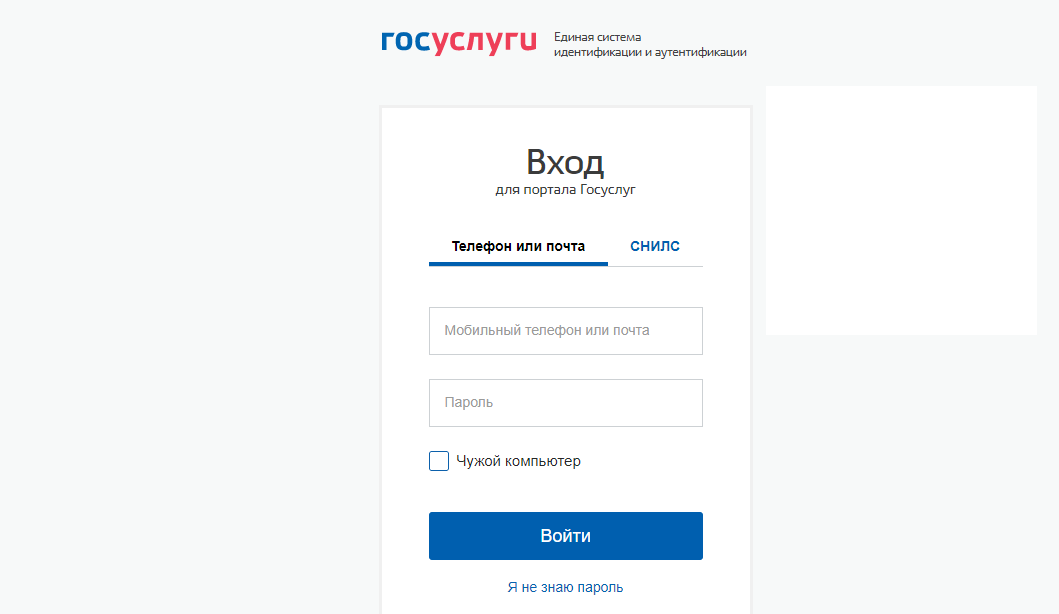This screenshot has height=614, width=1059.
Task: Click the Вход page heading
Action: coord(565,160)
